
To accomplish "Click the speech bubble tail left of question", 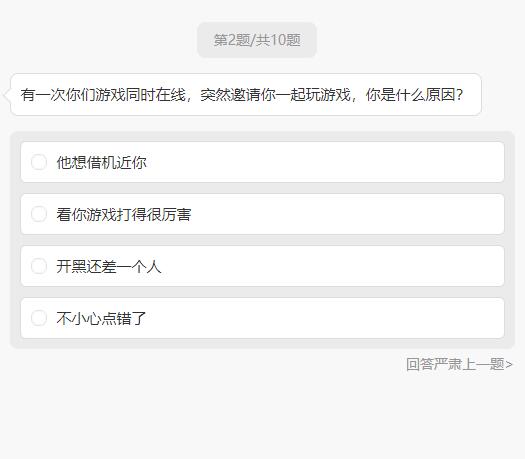I will click(7, 95).
